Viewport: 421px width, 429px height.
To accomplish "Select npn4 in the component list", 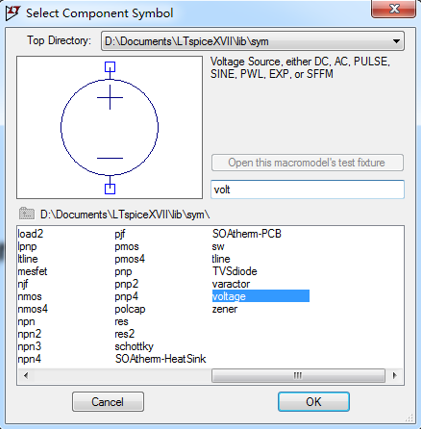I will [29, 359].
